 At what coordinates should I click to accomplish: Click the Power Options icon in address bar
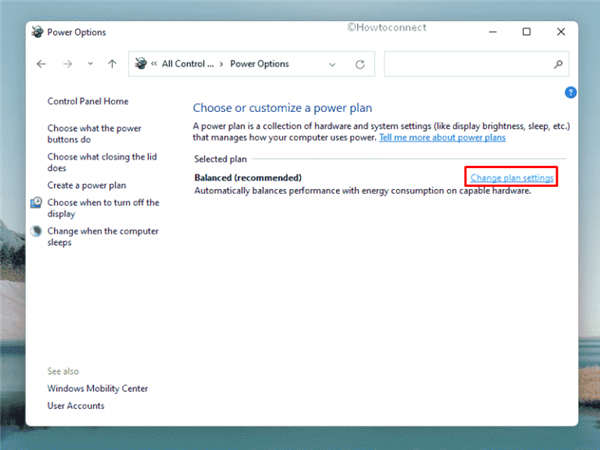click(x=141, y=64)
